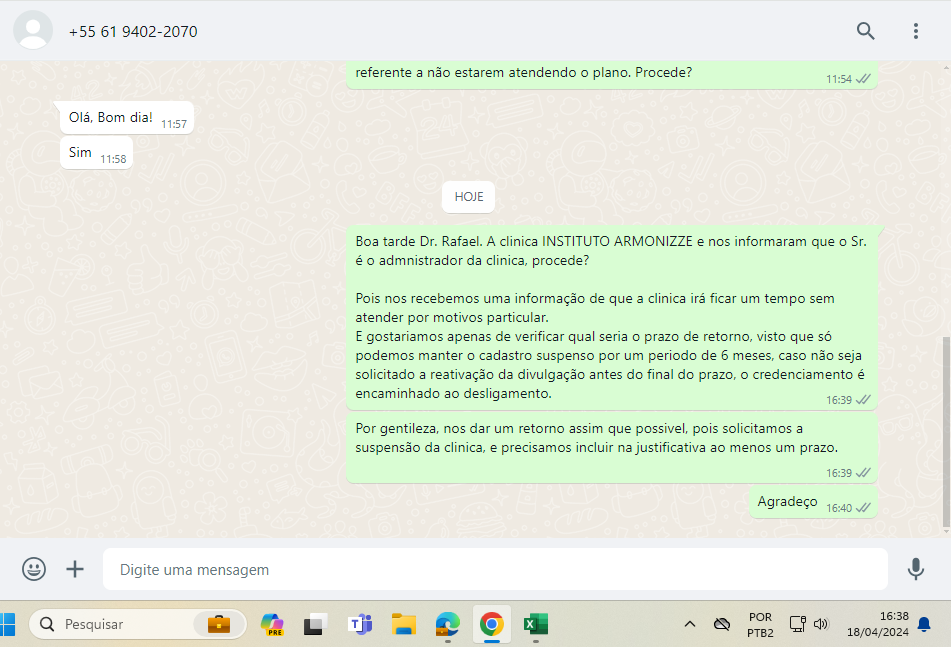Open the three-dot chat menu
This screenshot has width=951, height=647.
tap(916, 31)
